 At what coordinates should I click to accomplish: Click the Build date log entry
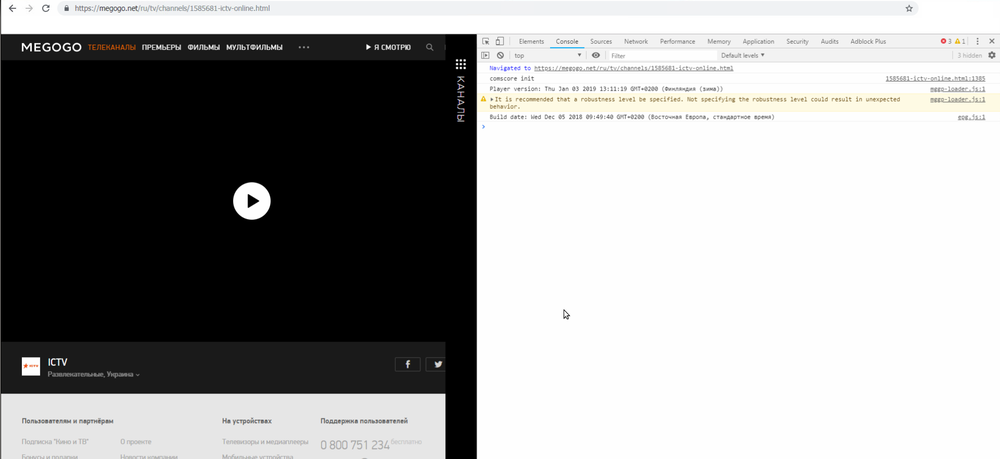pyautogui.click(x=632, y=117)
